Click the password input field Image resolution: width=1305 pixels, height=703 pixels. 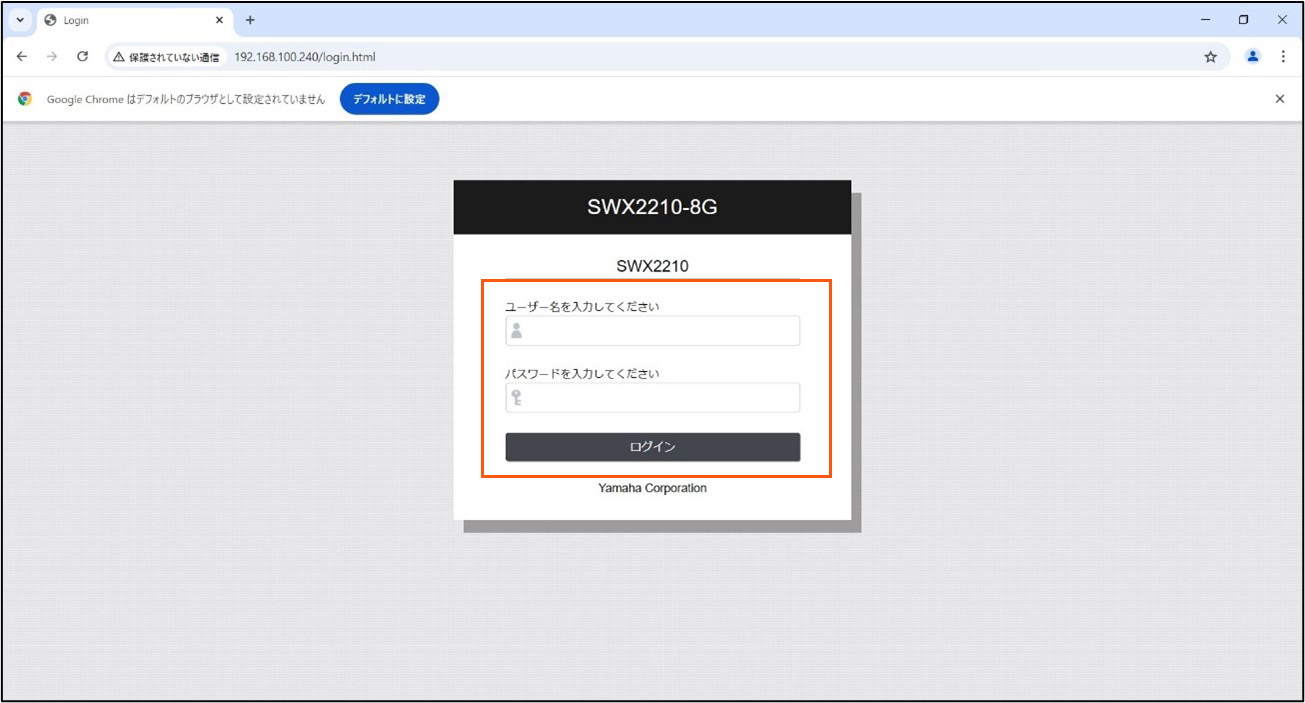(652, 398)
